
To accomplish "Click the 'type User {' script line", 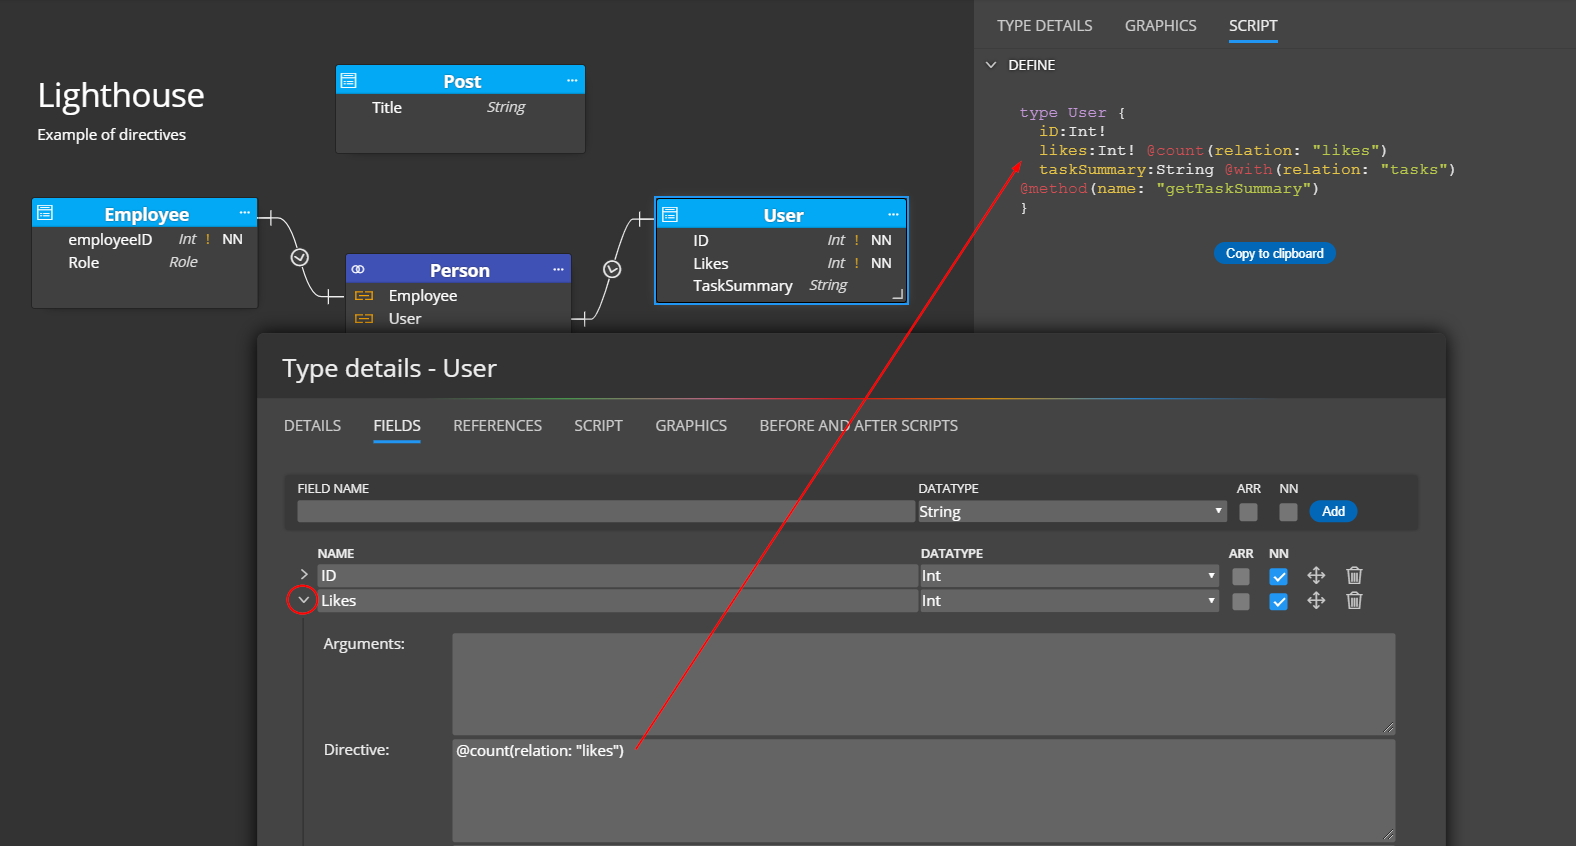I will pyautogui.click(x=1072, y=113).
